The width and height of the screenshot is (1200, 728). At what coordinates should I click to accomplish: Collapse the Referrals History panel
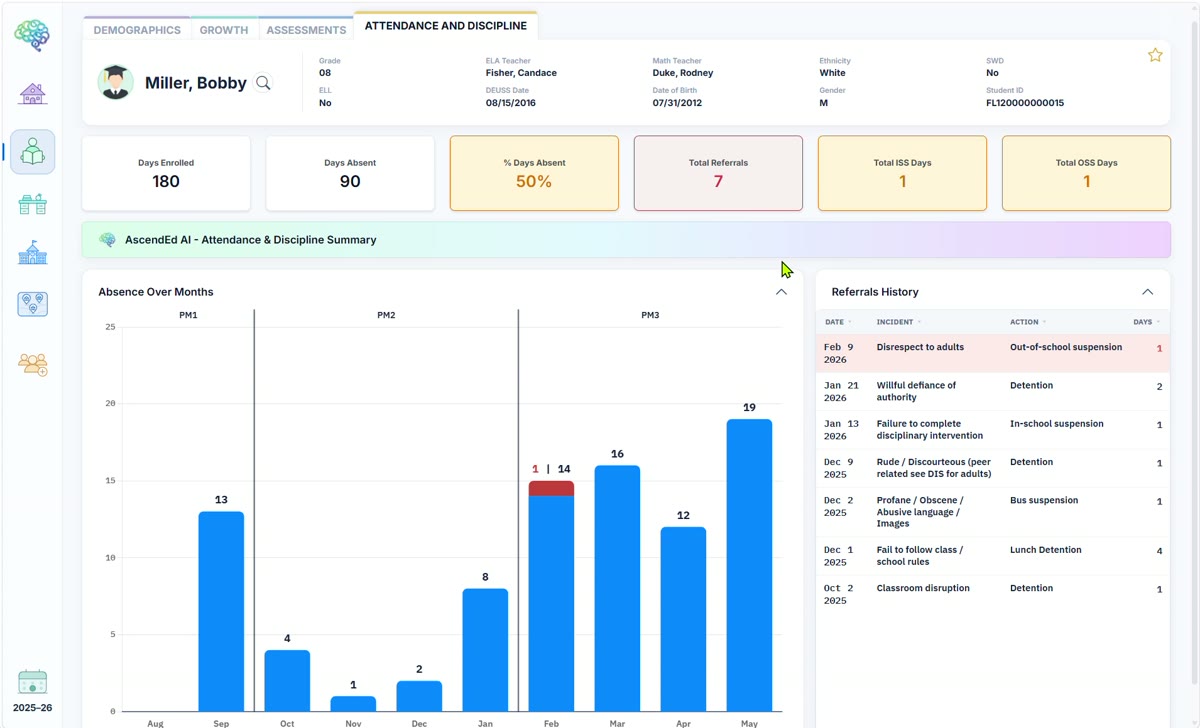pos(1147,292)
